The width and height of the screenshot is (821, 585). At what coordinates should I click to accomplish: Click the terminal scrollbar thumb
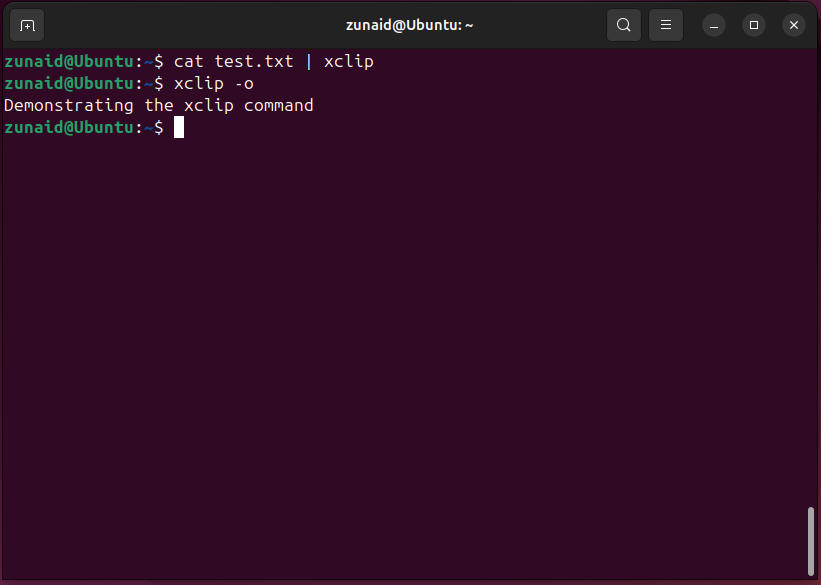[x=812, y=542]
